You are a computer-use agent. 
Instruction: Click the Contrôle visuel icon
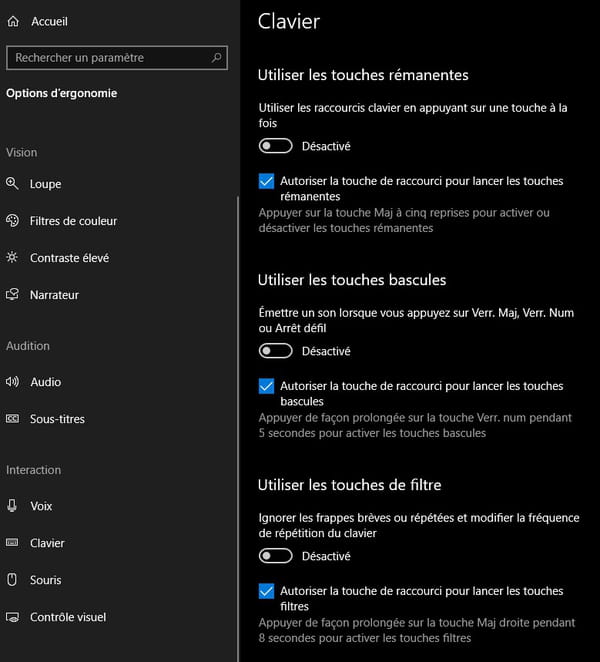point(12,617)
